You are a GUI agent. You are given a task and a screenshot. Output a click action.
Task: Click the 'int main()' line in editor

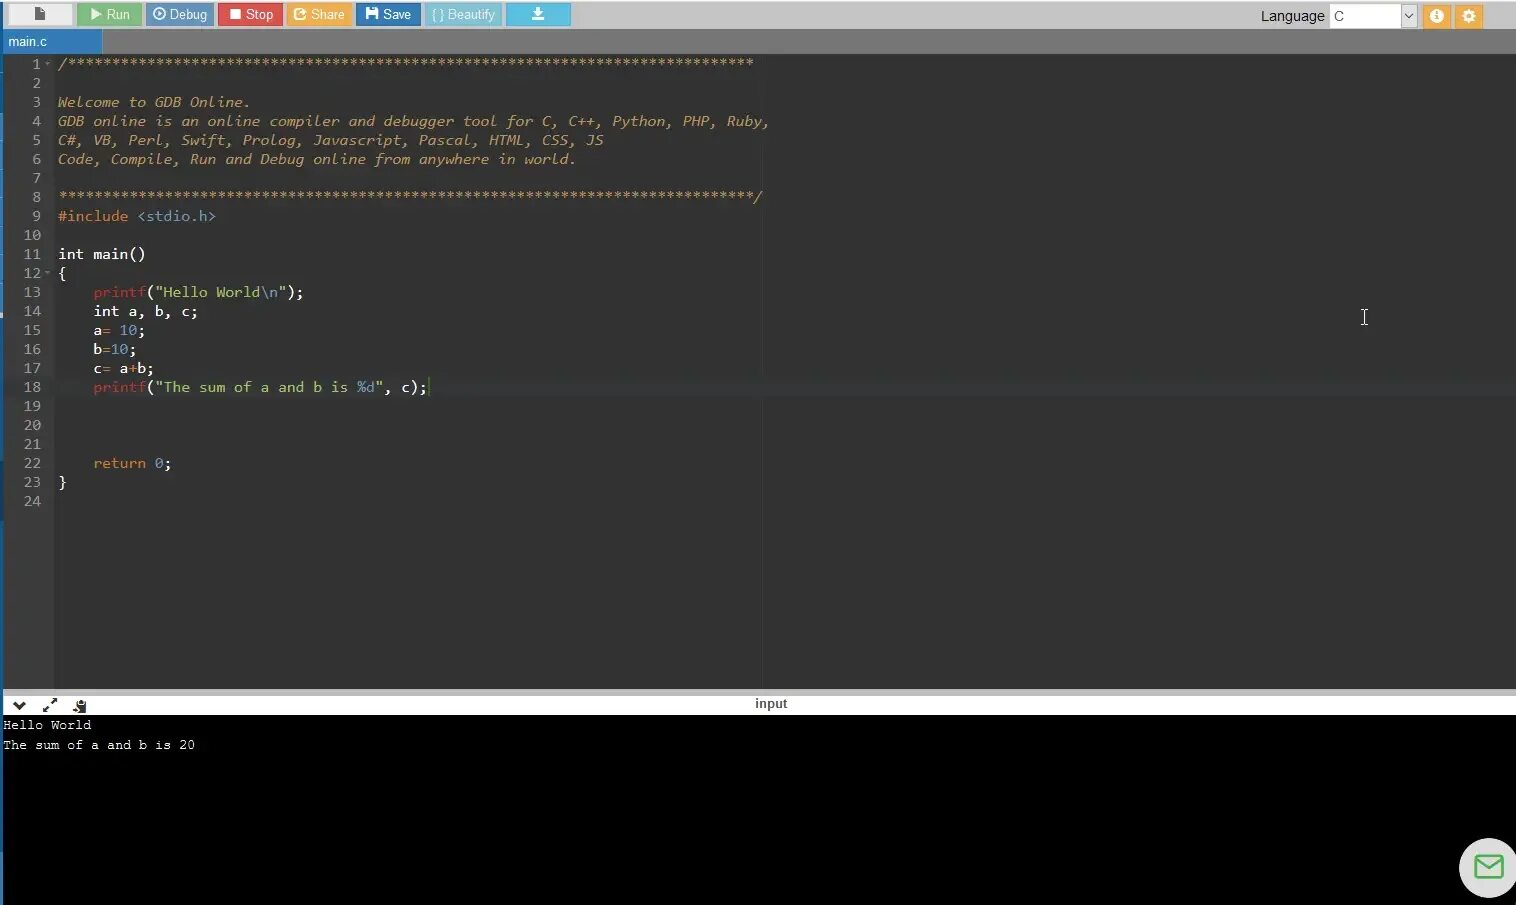[102, 254]
